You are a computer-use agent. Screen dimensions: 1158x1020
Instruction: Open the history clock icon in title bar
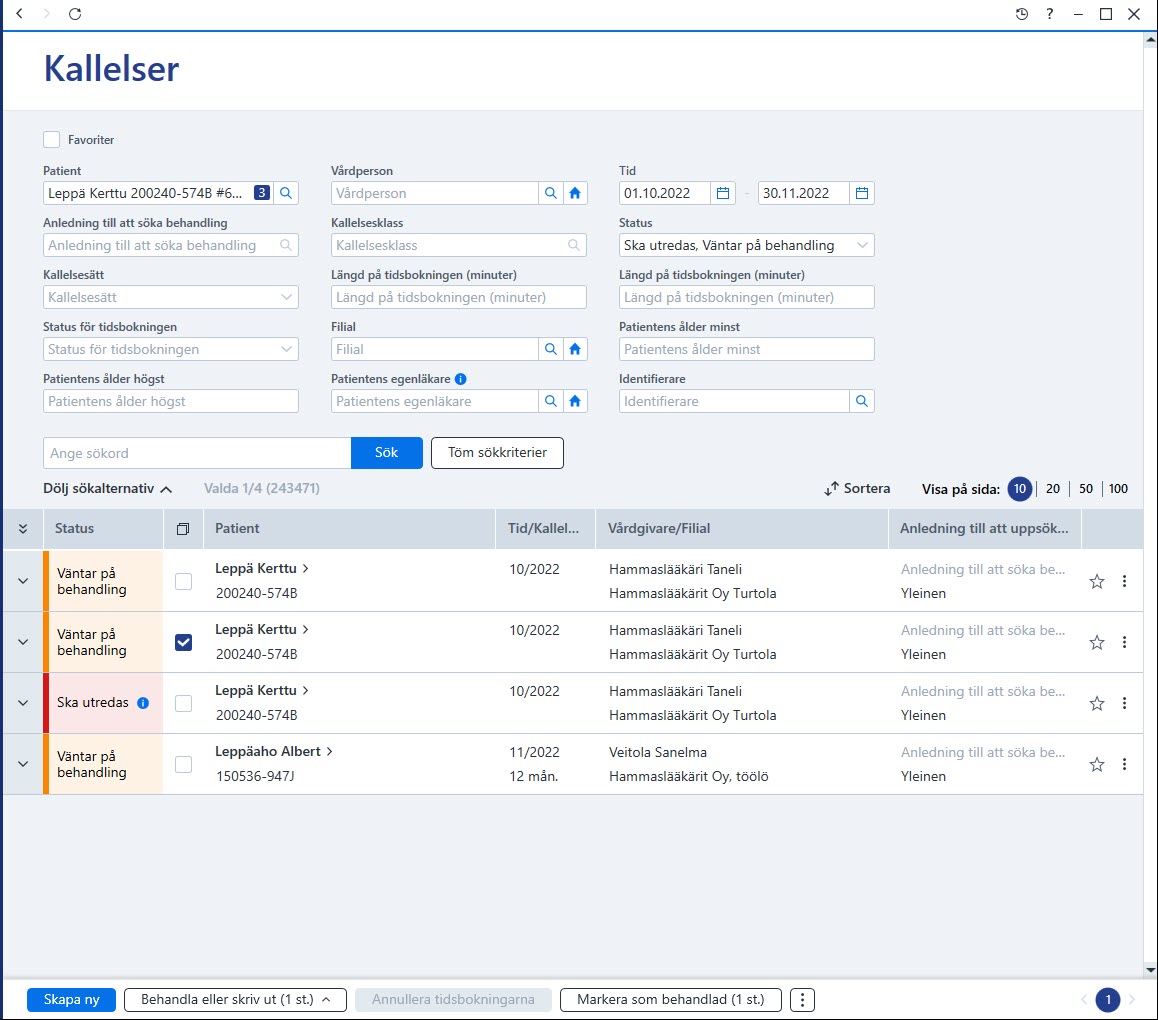tap(1021, 13)
